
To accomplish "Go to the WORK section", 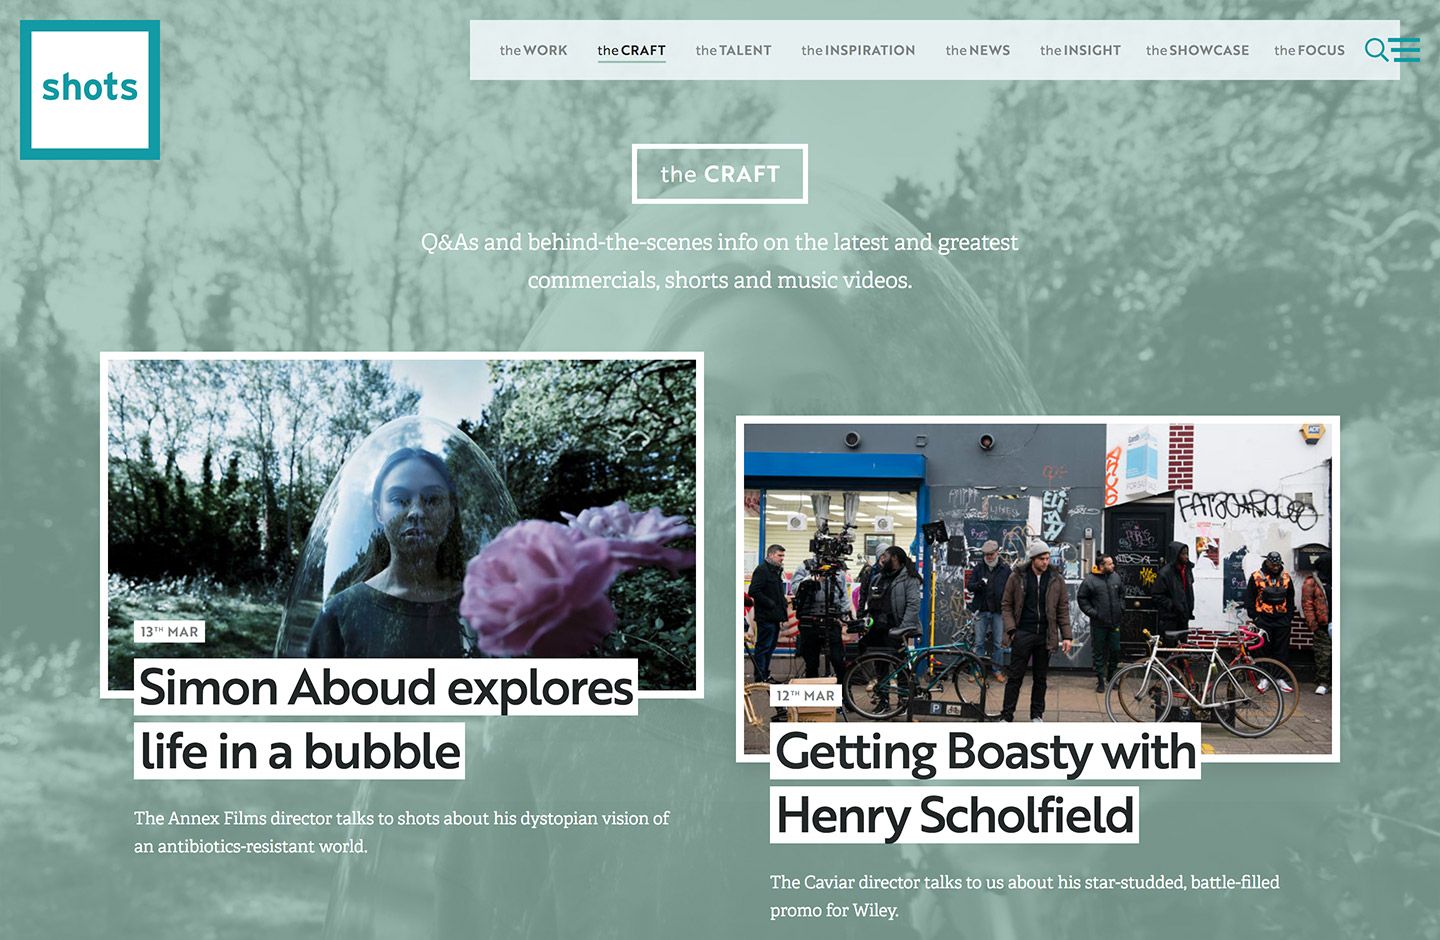I will (x=533, y=50).
